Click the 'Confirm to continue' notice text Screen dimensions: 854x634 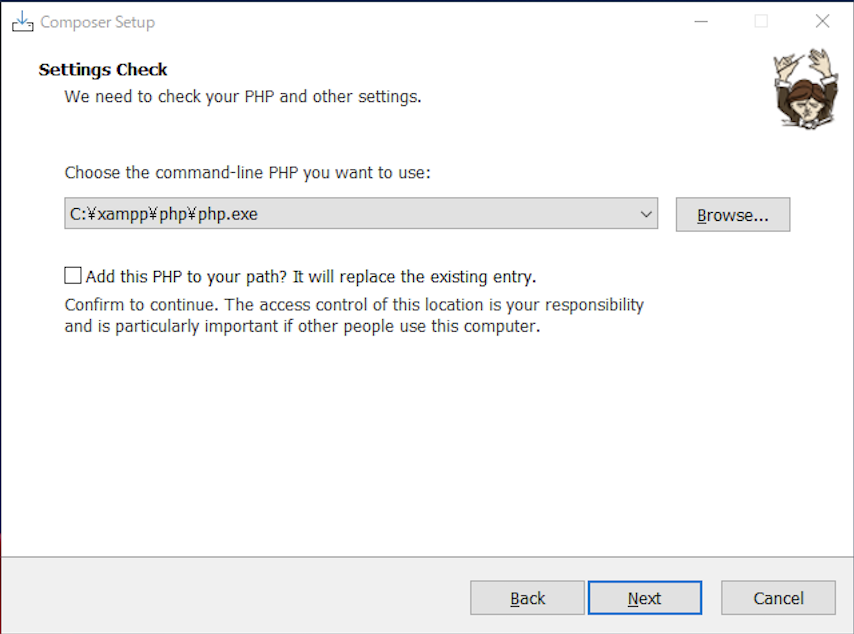354,304
